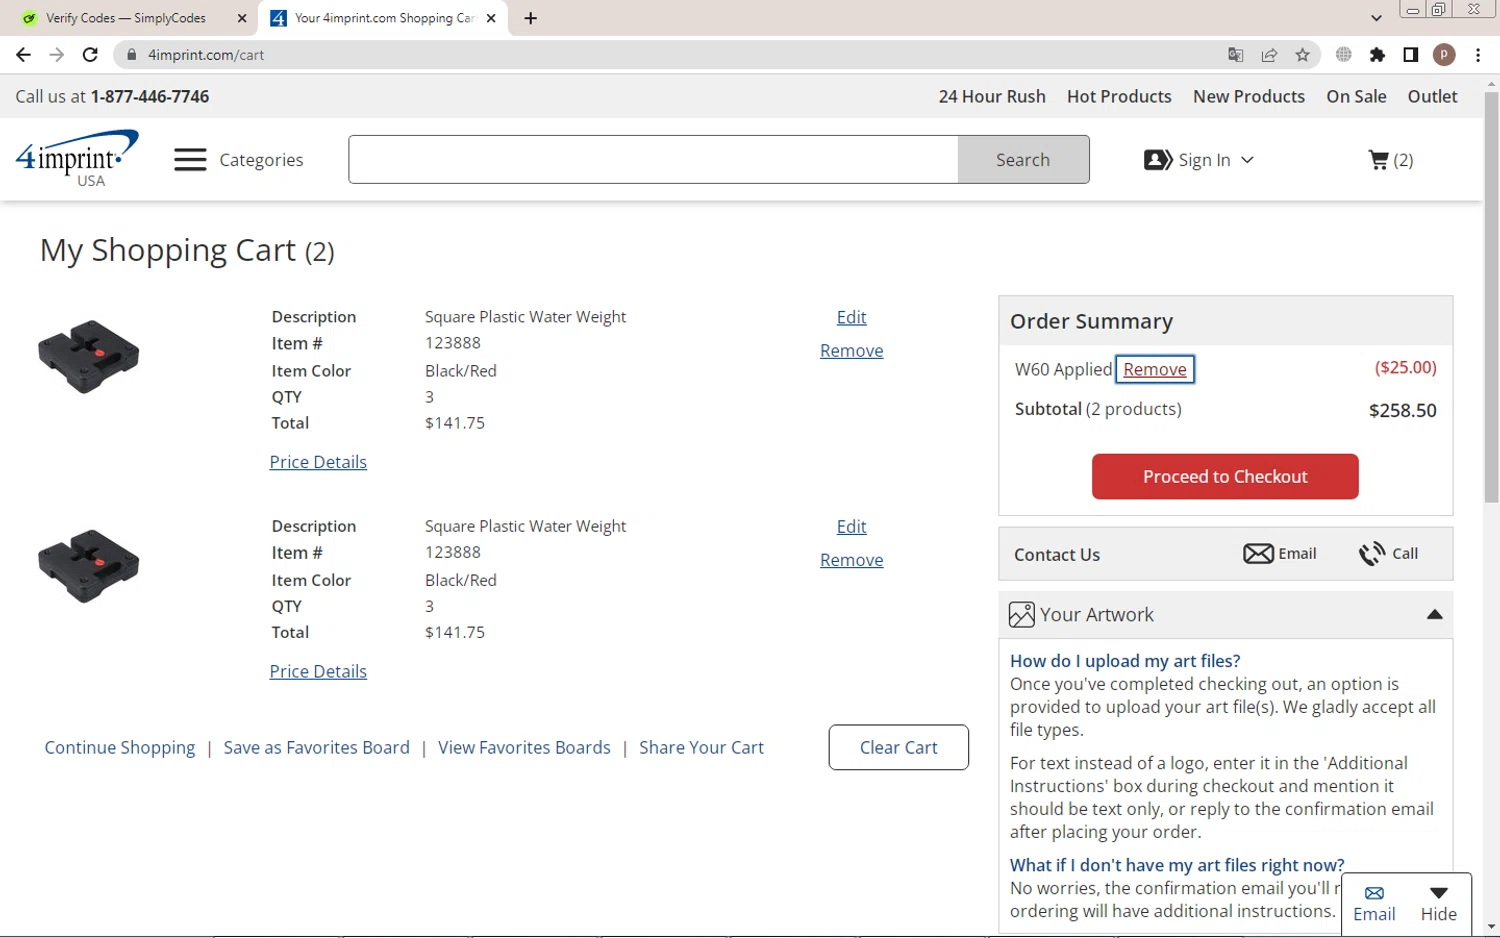Image resolution: width=1500 pixels, height=938 pixels.
Task: Open the Categories hamburger menu
Action: tap(190, 160)
